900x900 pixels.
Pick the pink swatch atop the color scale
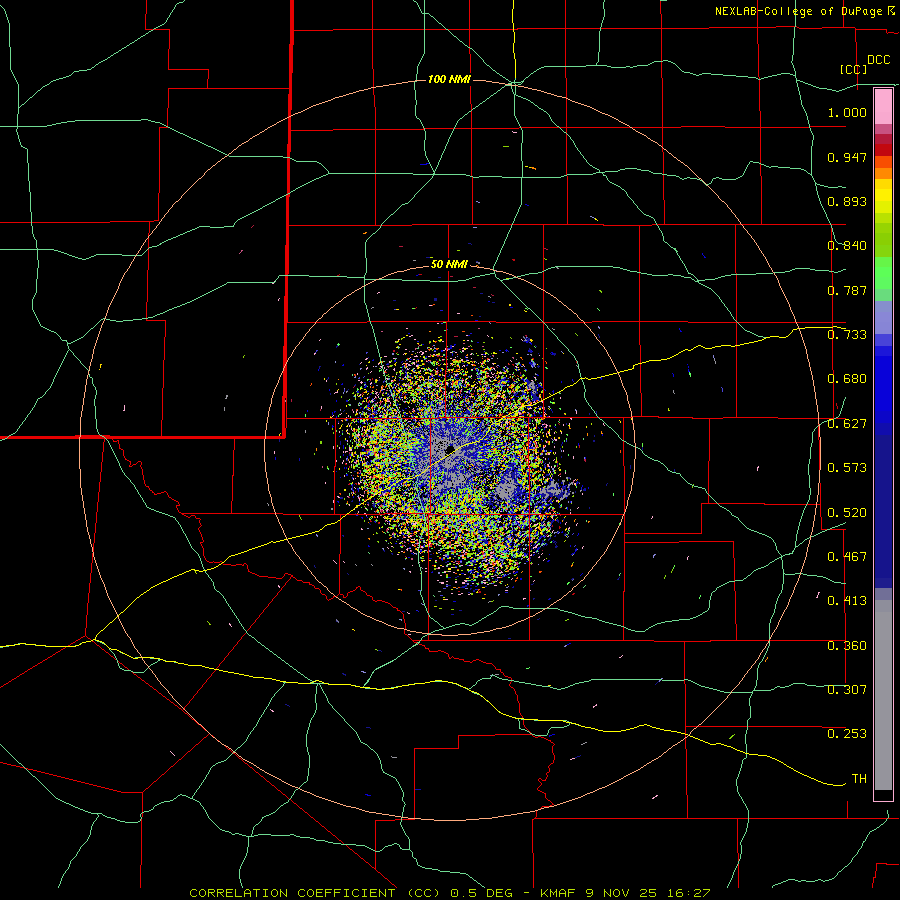pyautogui.click(x=883, y=107)
